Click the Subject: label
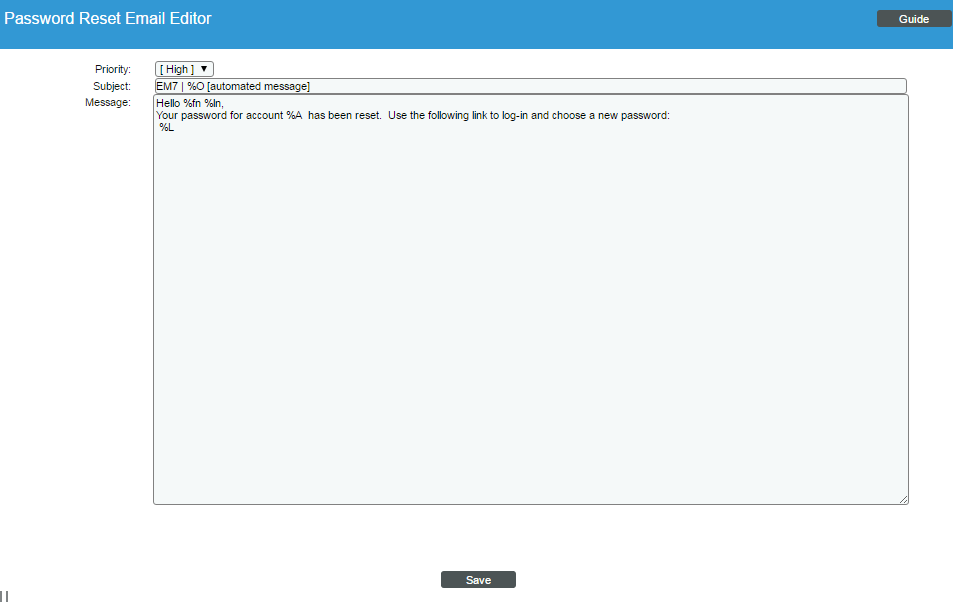953x602 pixels. 112,86
